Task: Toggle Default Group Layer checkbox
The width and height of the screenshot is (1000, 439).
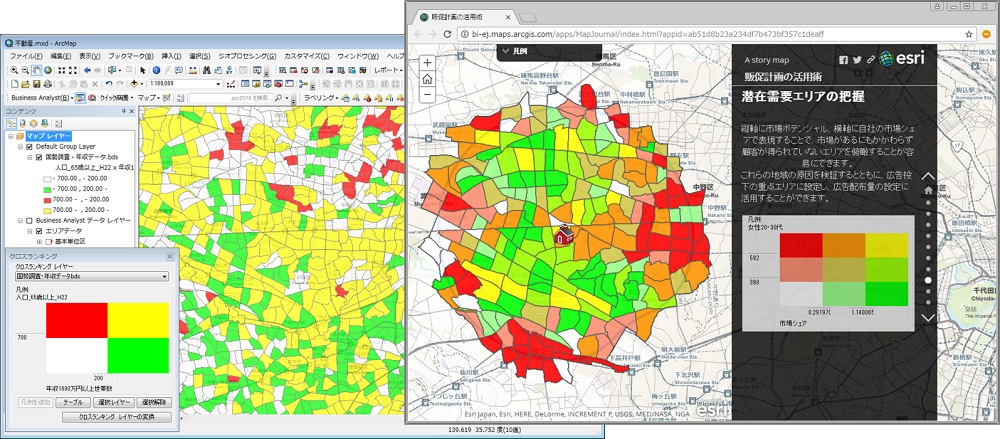Action: point(28,146)
